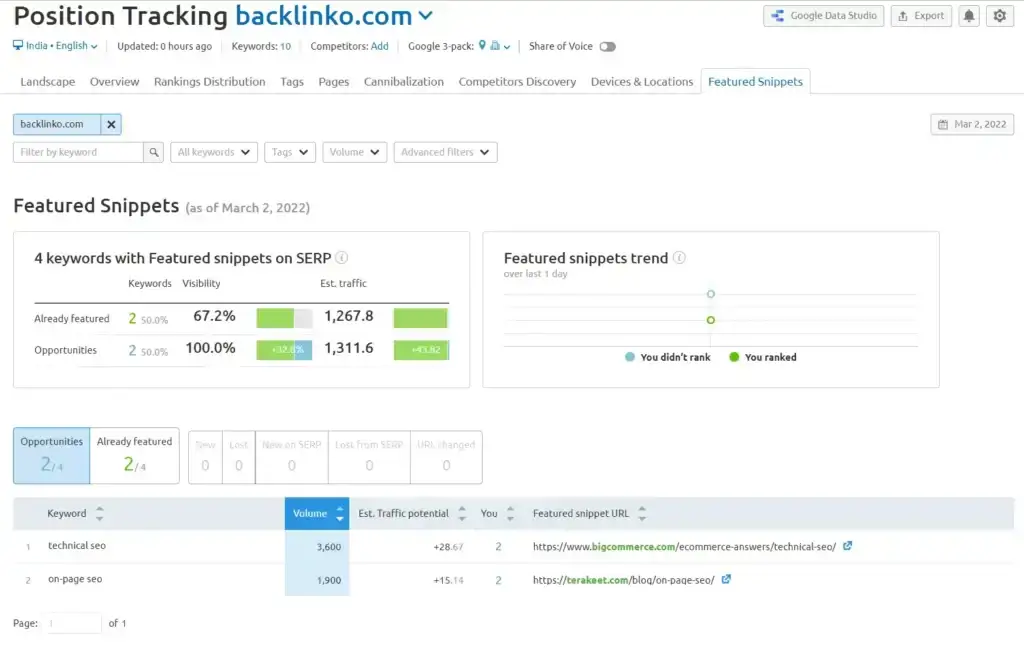Toggle sorting on Est. Traffic potential column
1024x660 pixels.
pos(462,513)
